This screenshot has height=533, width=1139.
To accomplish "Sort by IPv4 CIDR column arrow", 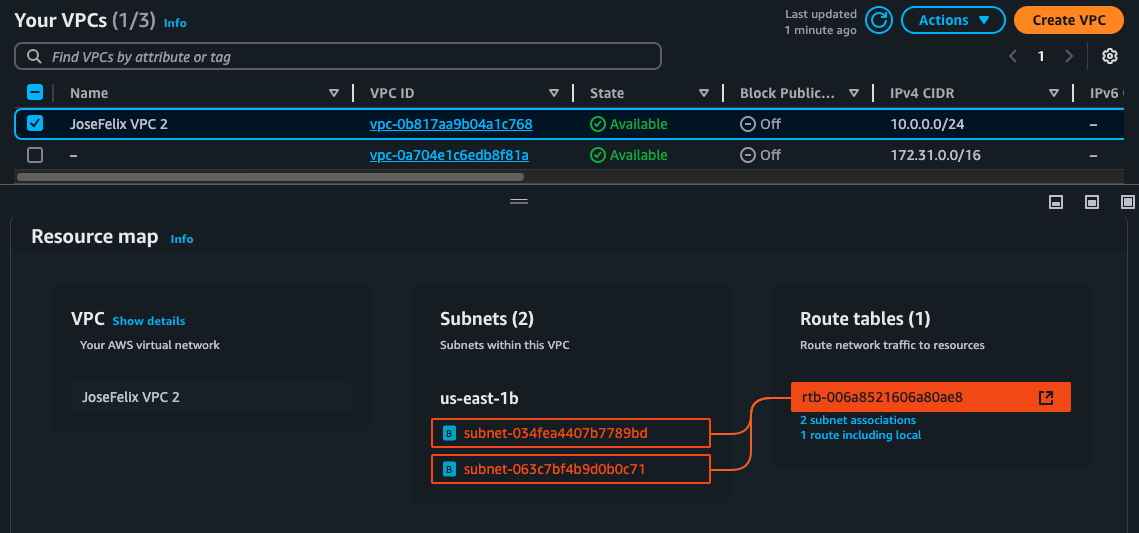I will click(x=1054, y=93).
